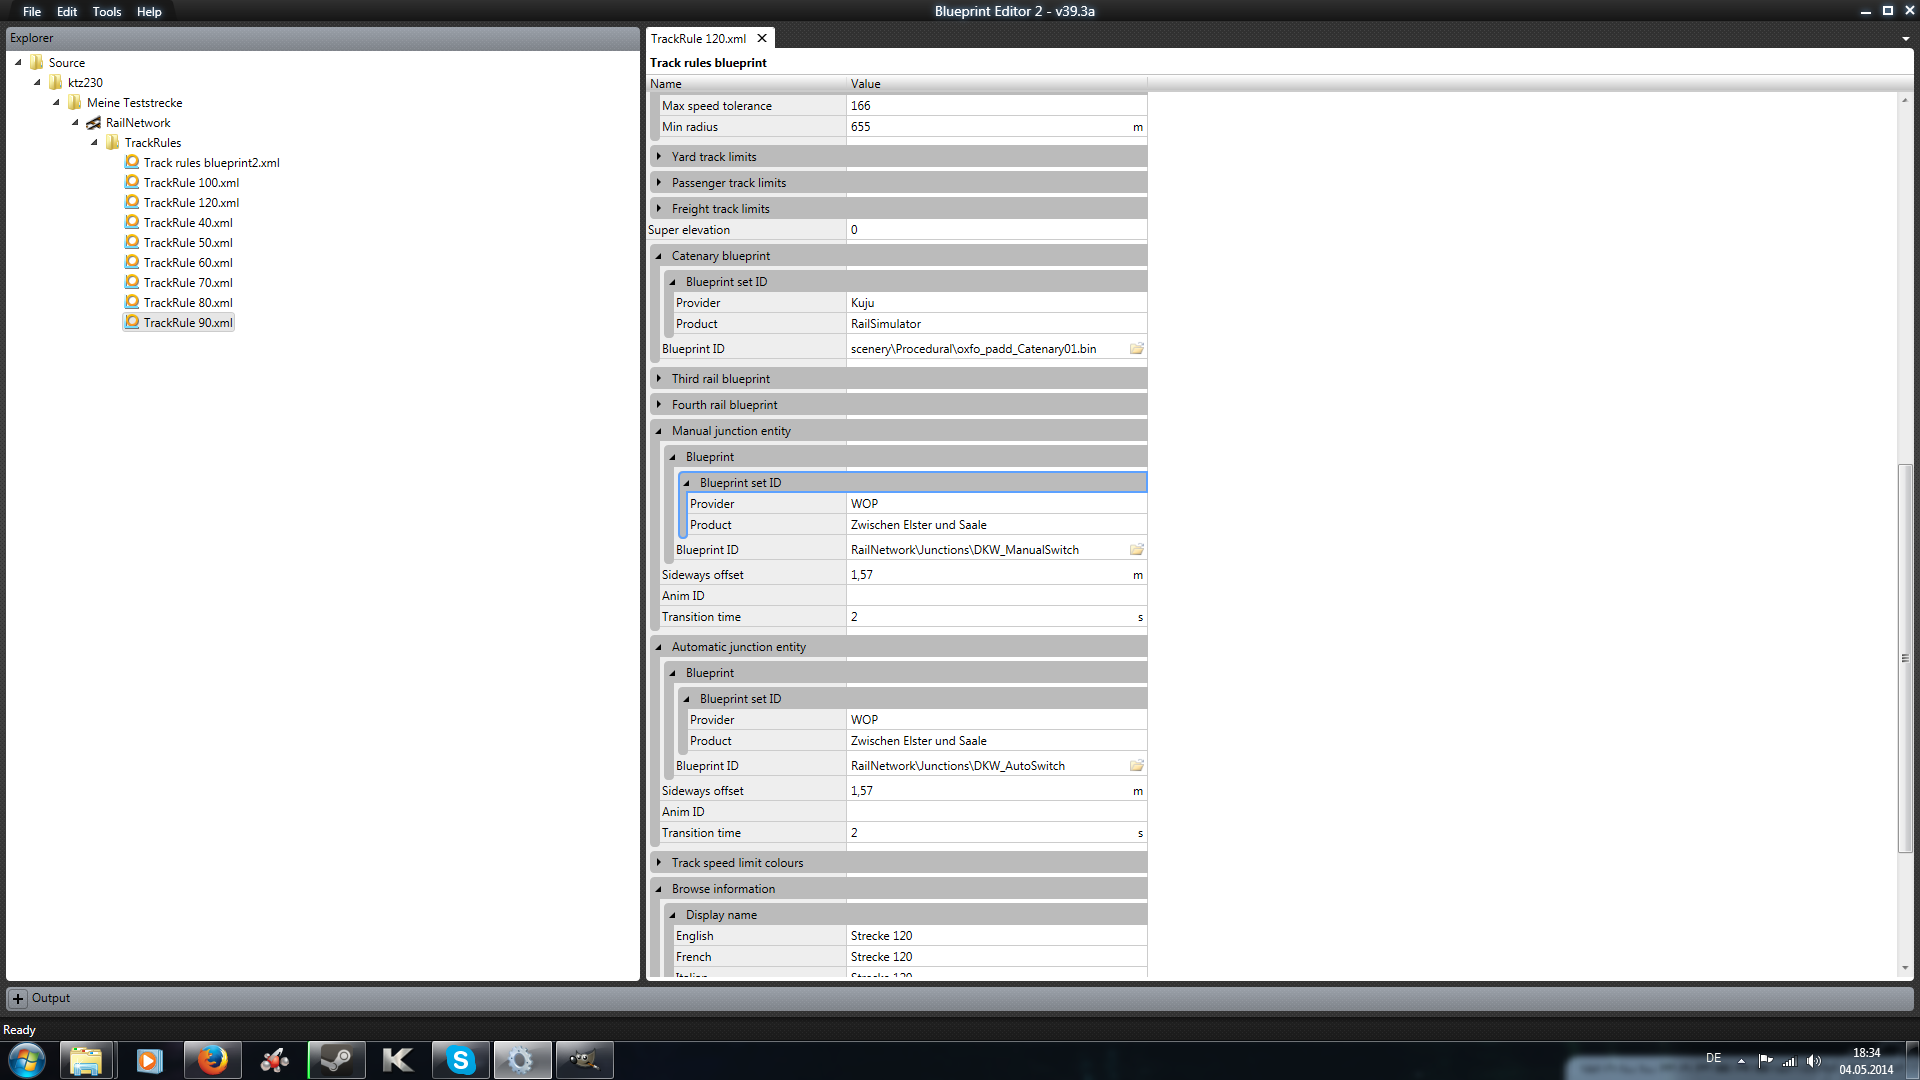Click browse icon next to DKW_AutoSwitch
Image resolution: width=1920 pixels, height=1080 pixels.
click(x=1136, y=766)
